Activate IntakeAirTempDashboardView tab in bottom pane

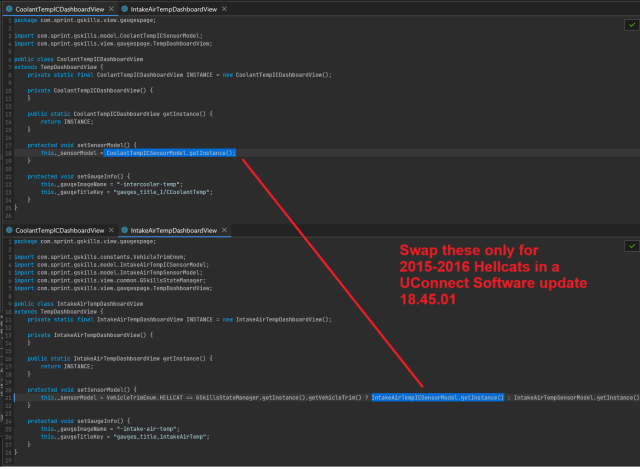[172, 230]
